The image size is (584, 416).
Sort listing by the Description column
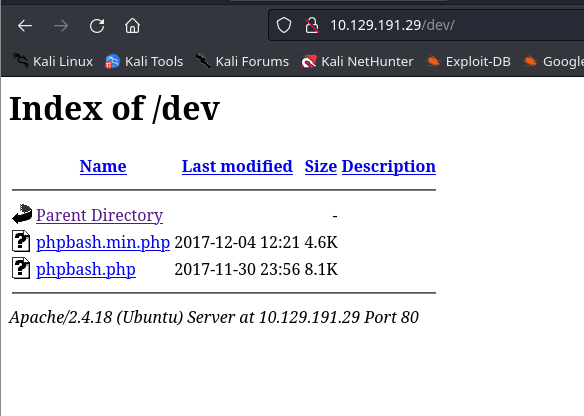[x=389, y=166]
